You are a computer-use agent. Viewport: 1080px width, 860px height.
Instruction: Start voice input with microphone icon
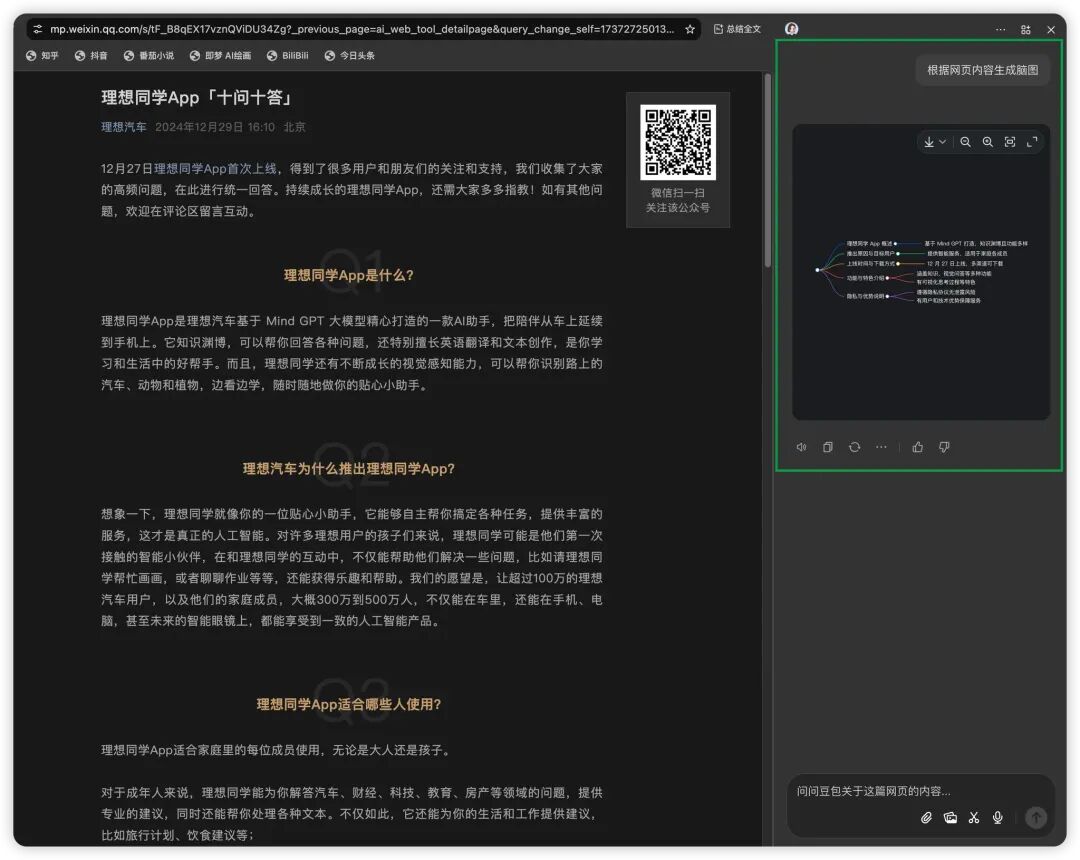pyautogui.click(x=997, y=817)
